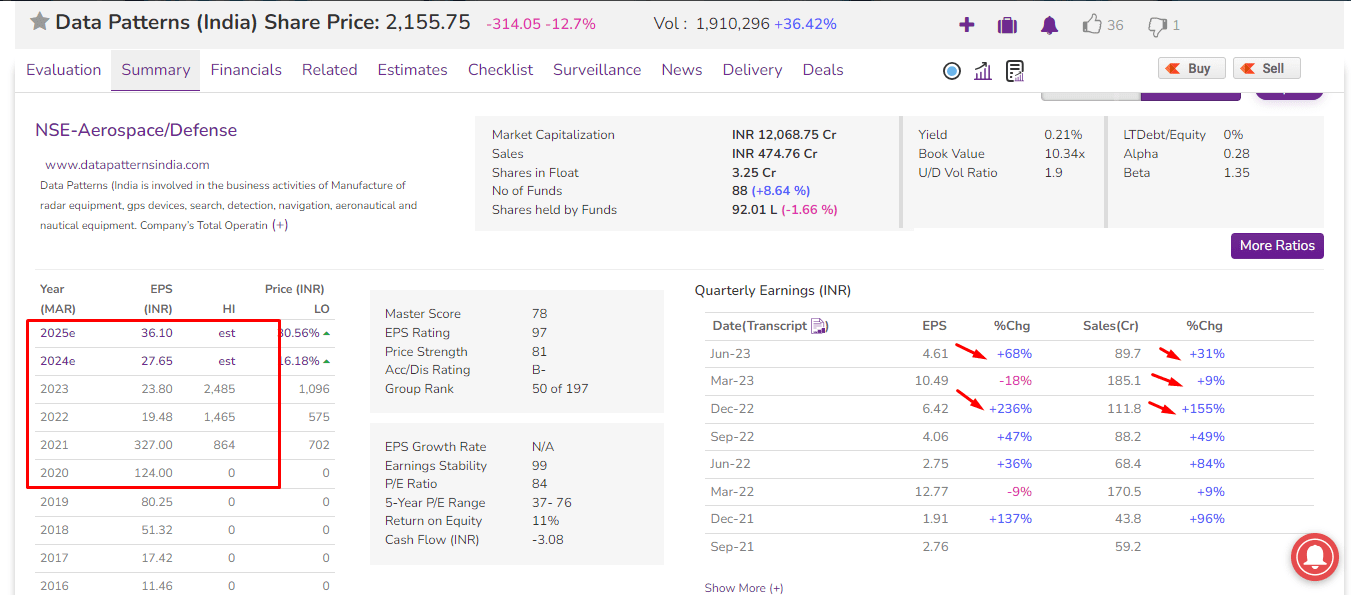
Task: Click the Sell button
Action: [x=1266, y=68]
